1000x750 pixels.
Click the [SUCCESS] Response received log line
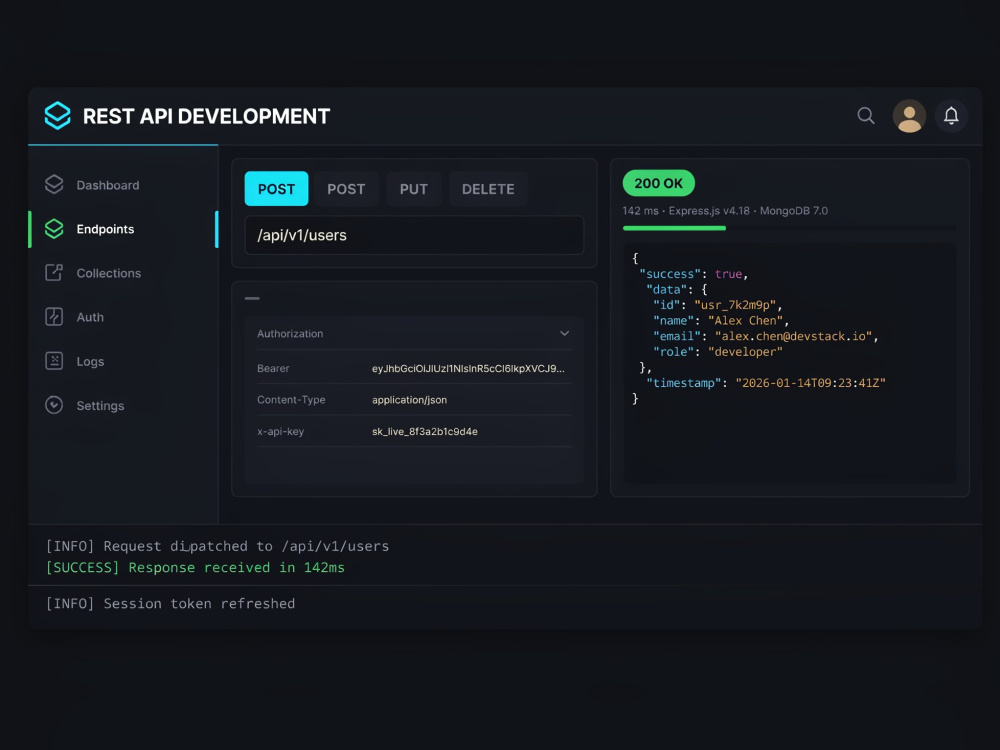pyautogui.click(x=195, y=568)
